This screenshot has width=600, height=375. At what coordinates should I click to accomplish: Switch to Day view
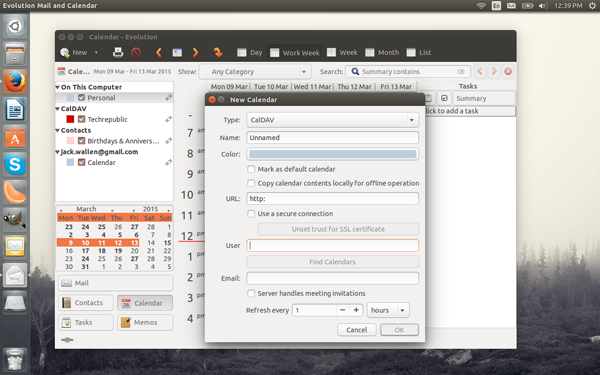249,52
